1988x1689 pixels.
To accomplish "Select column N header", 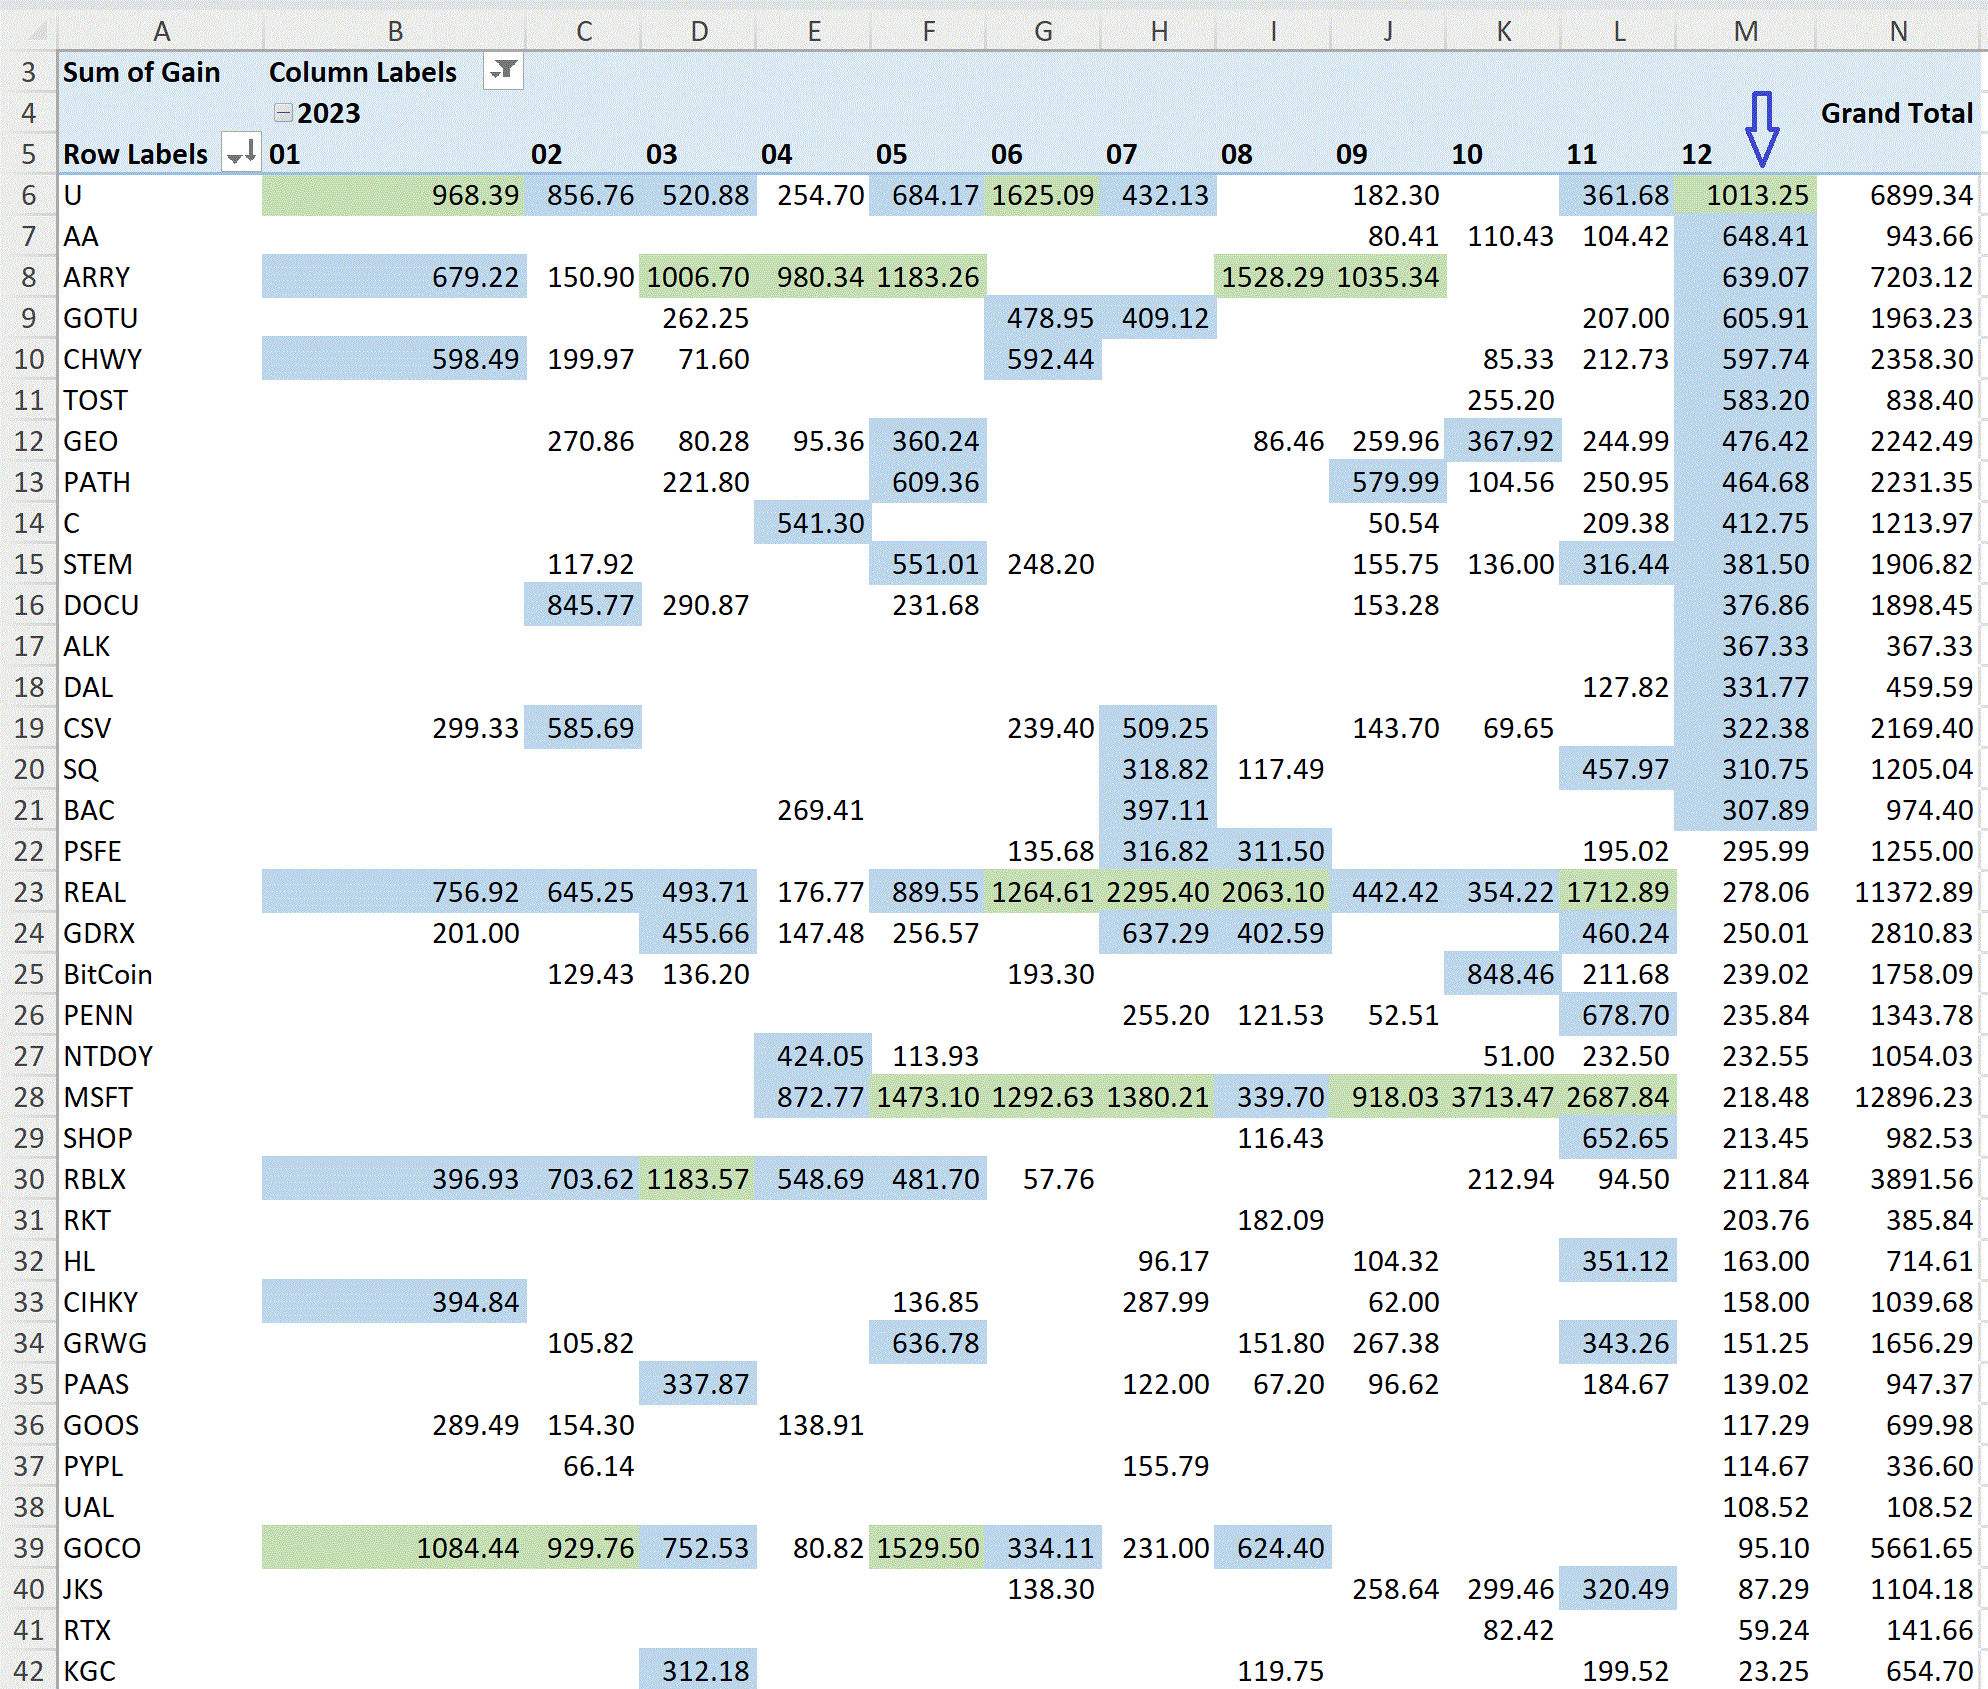I will pyautogui.click(x=1897, y=31).
